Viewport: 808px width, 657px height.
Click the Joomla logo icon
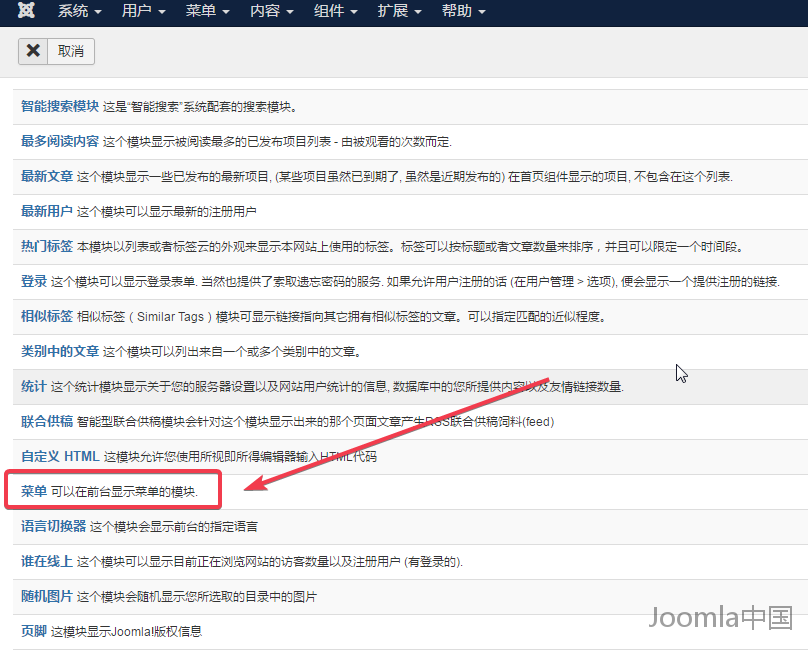25,13
